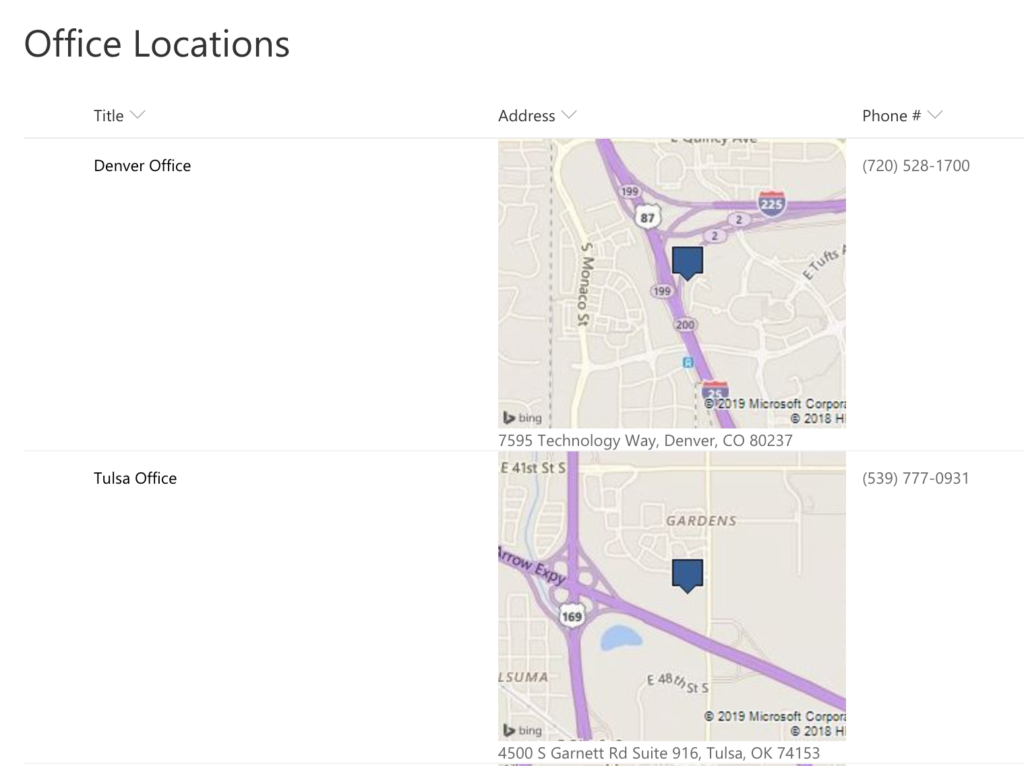1024x766 pixels.
Task: Click the blue lake on the Tulsa map
Action: tap(620, 638)
